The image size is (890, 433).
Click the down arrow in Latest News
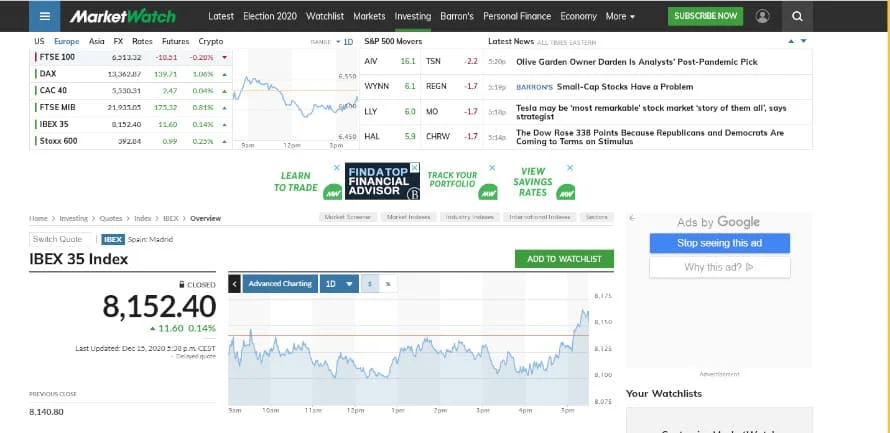(x=803, y=41)
